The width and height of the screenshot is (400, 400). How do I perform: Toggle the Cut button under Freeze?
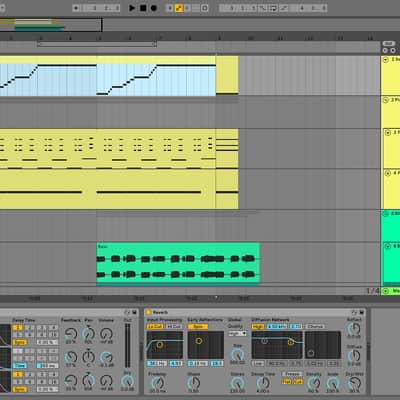(298, 382)
